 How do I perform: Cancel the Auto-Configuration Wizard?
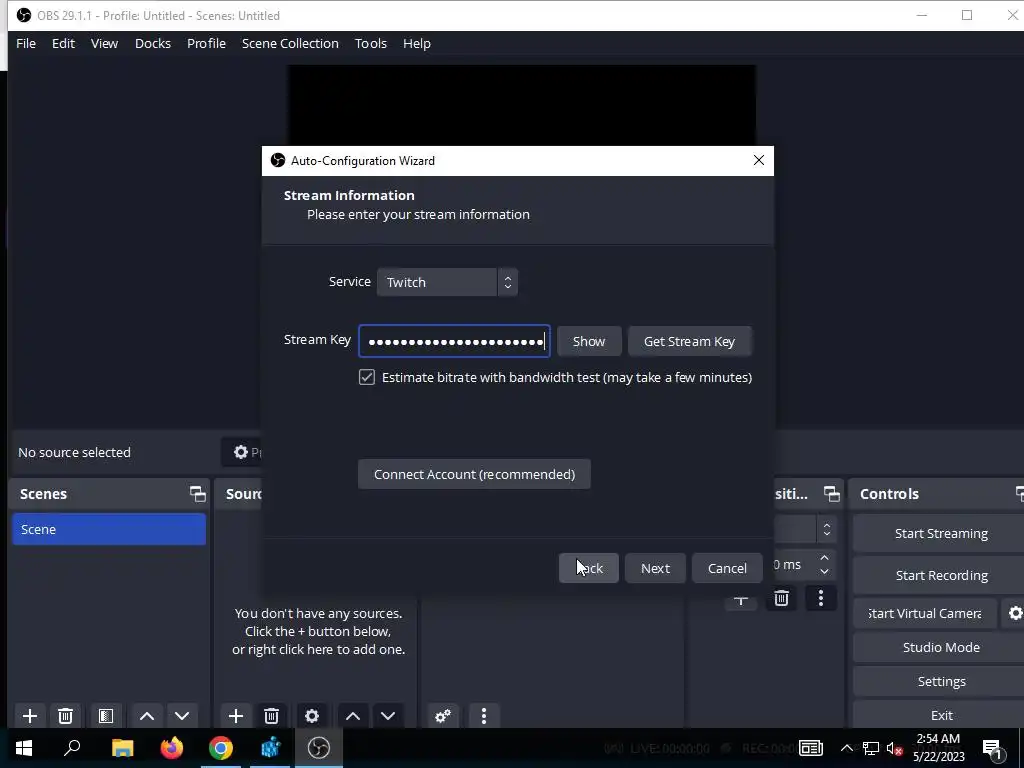(727, 568)
